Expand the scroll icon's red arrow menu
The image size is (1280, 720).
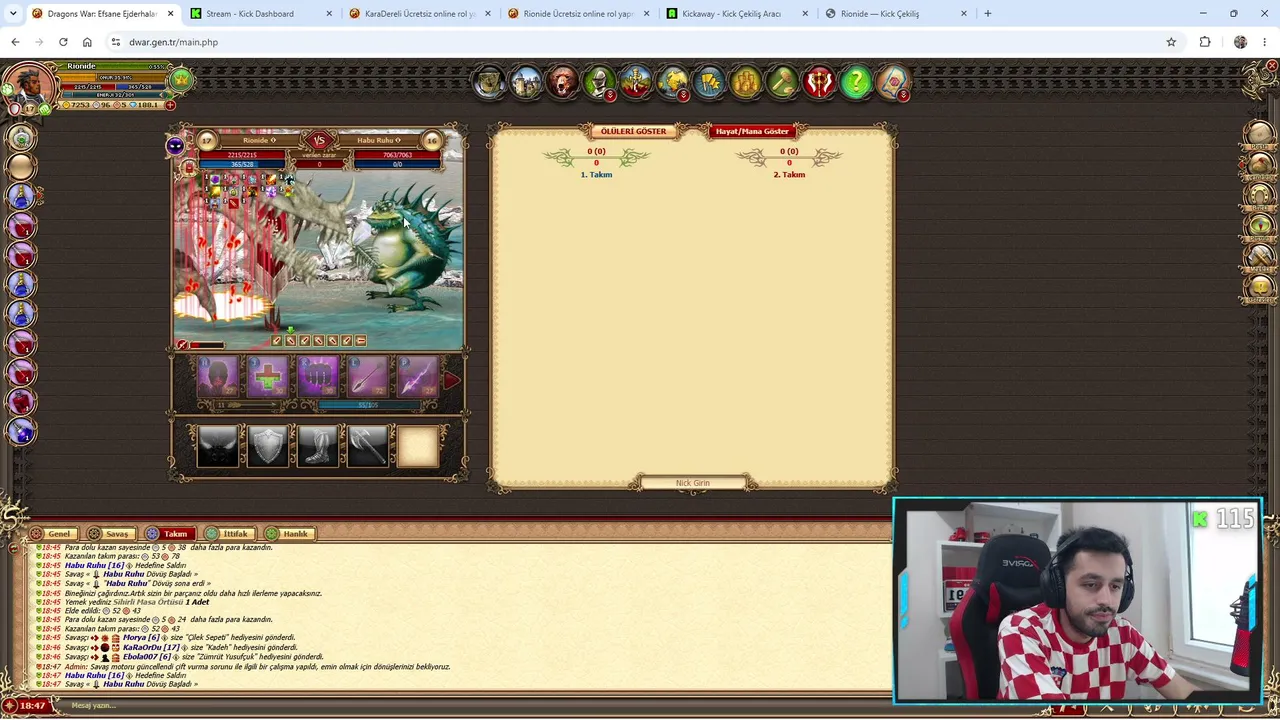click(x=904, y=96)
